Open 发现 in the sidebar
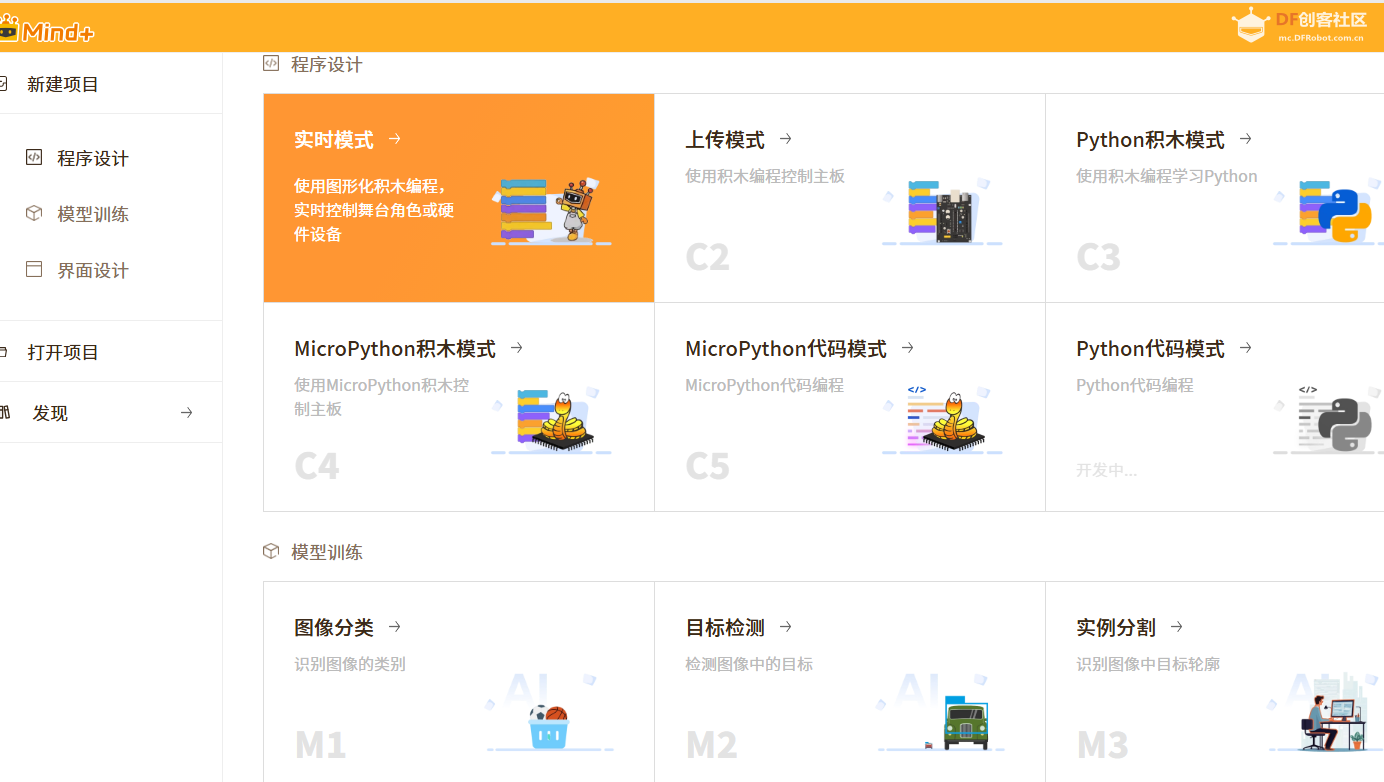1384x782 pixels. (50, 413)
